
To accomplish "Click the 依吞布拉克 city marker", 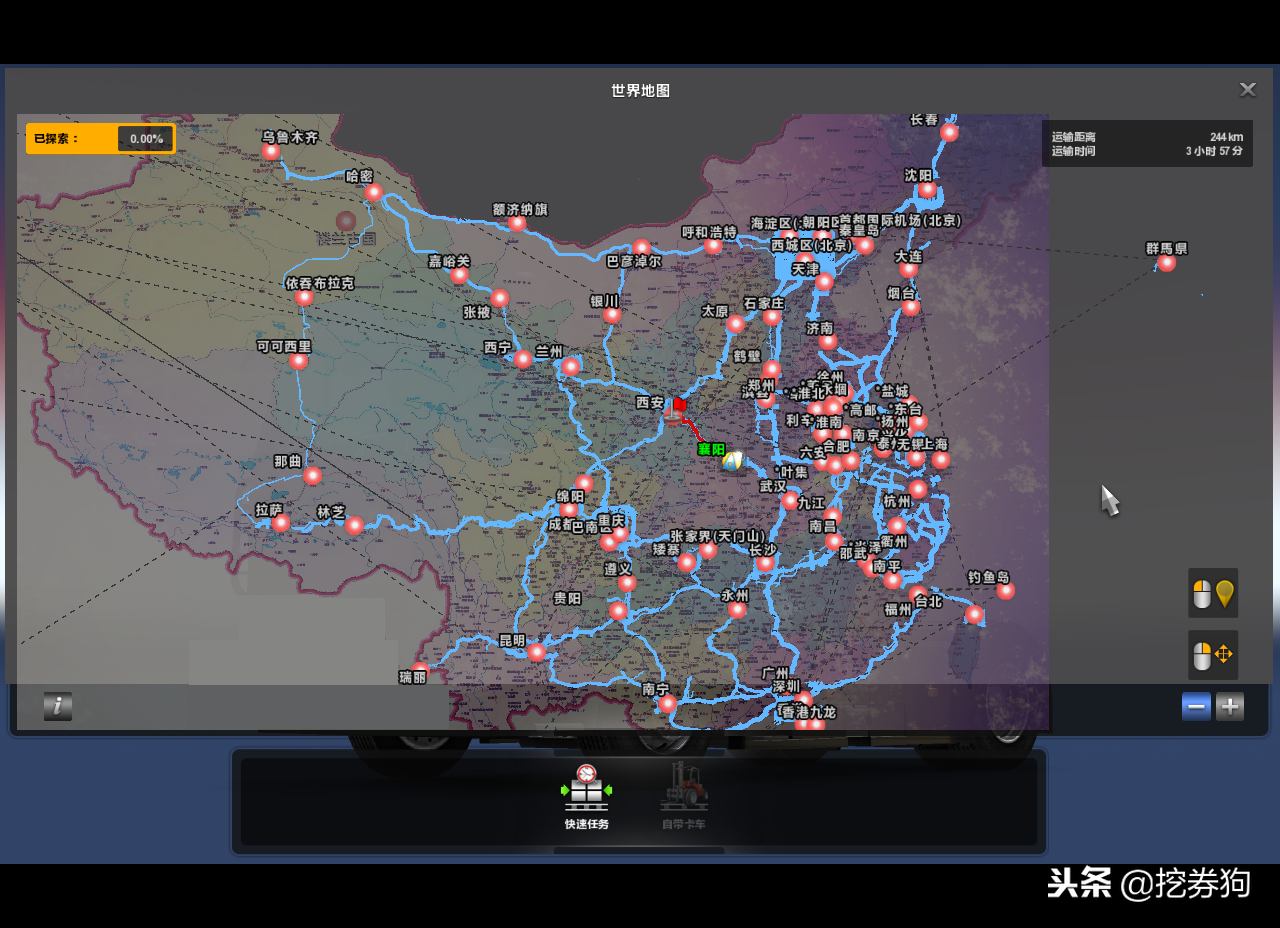I will tap(305, 297).
